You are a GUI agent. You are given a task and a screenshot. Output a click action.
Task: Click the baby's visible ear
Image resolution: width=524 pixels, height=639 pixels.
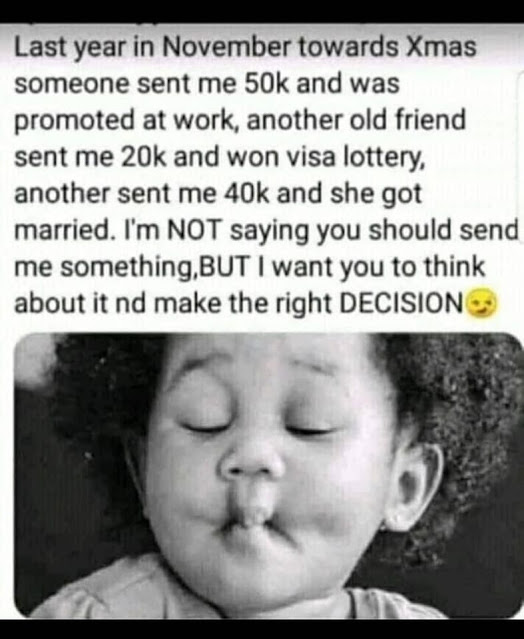click(416, 485)
